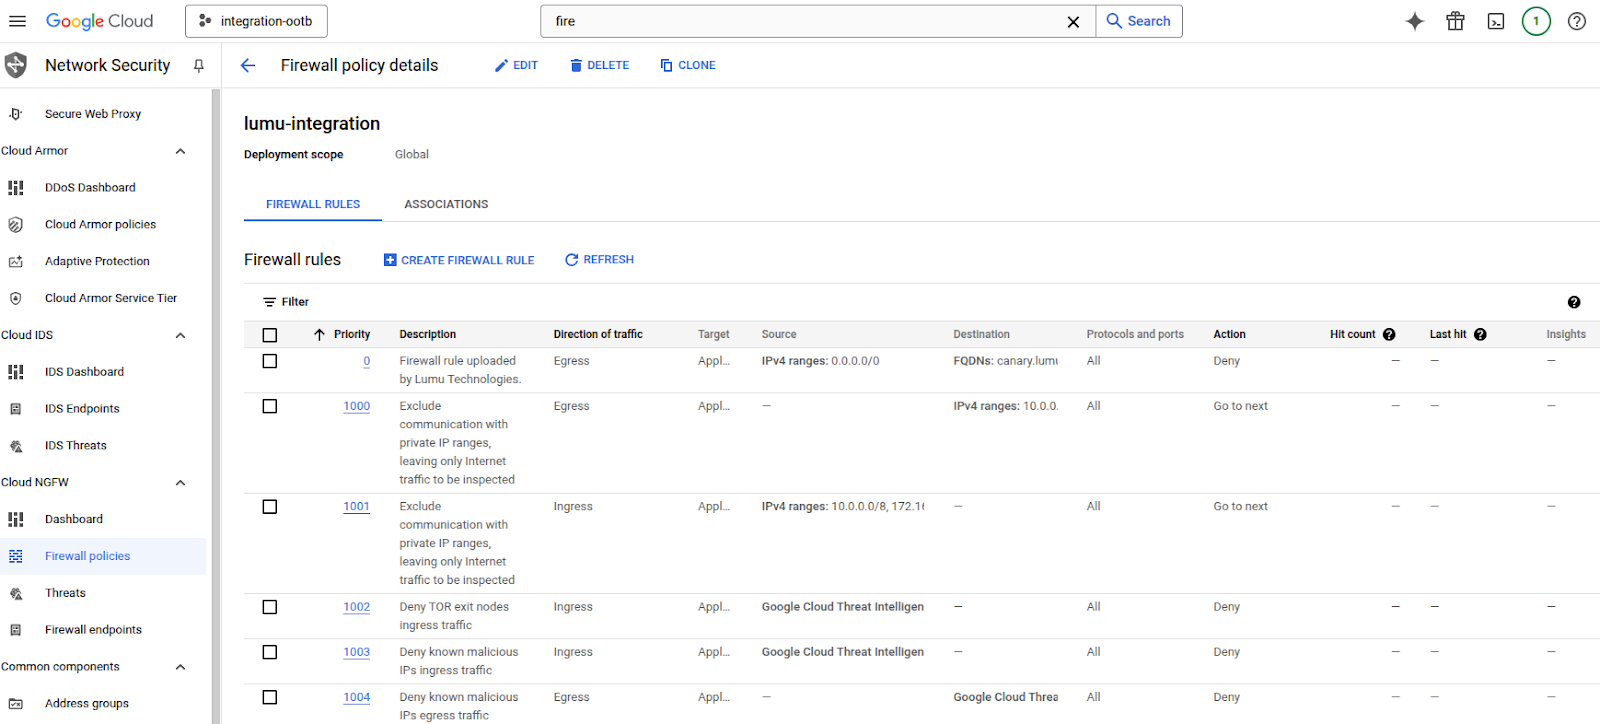Open the help question mark icon
This screenshot has height=724, width=1600.
click(1577, 21)
